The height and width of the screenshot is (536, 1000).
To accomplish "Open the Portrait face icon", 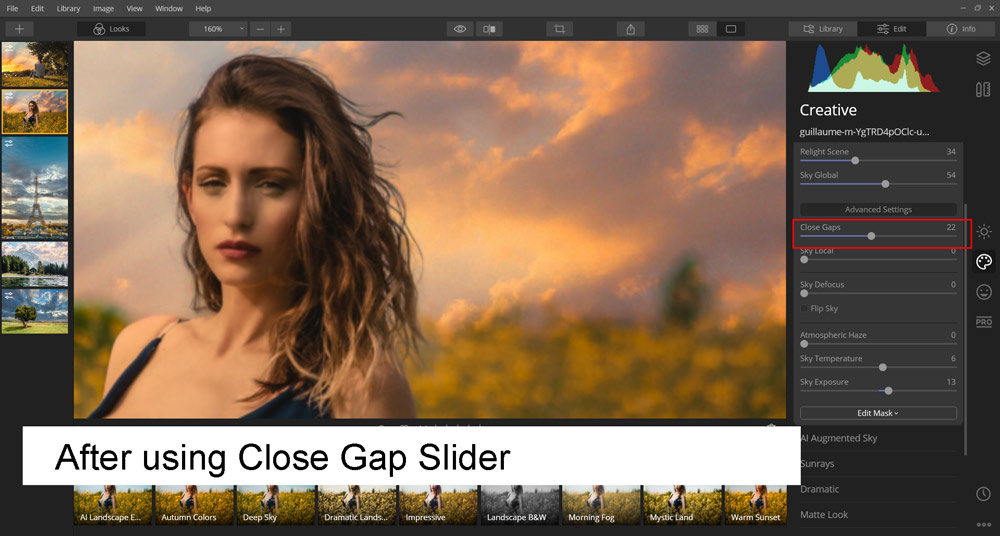I will (x=984, y=292).
